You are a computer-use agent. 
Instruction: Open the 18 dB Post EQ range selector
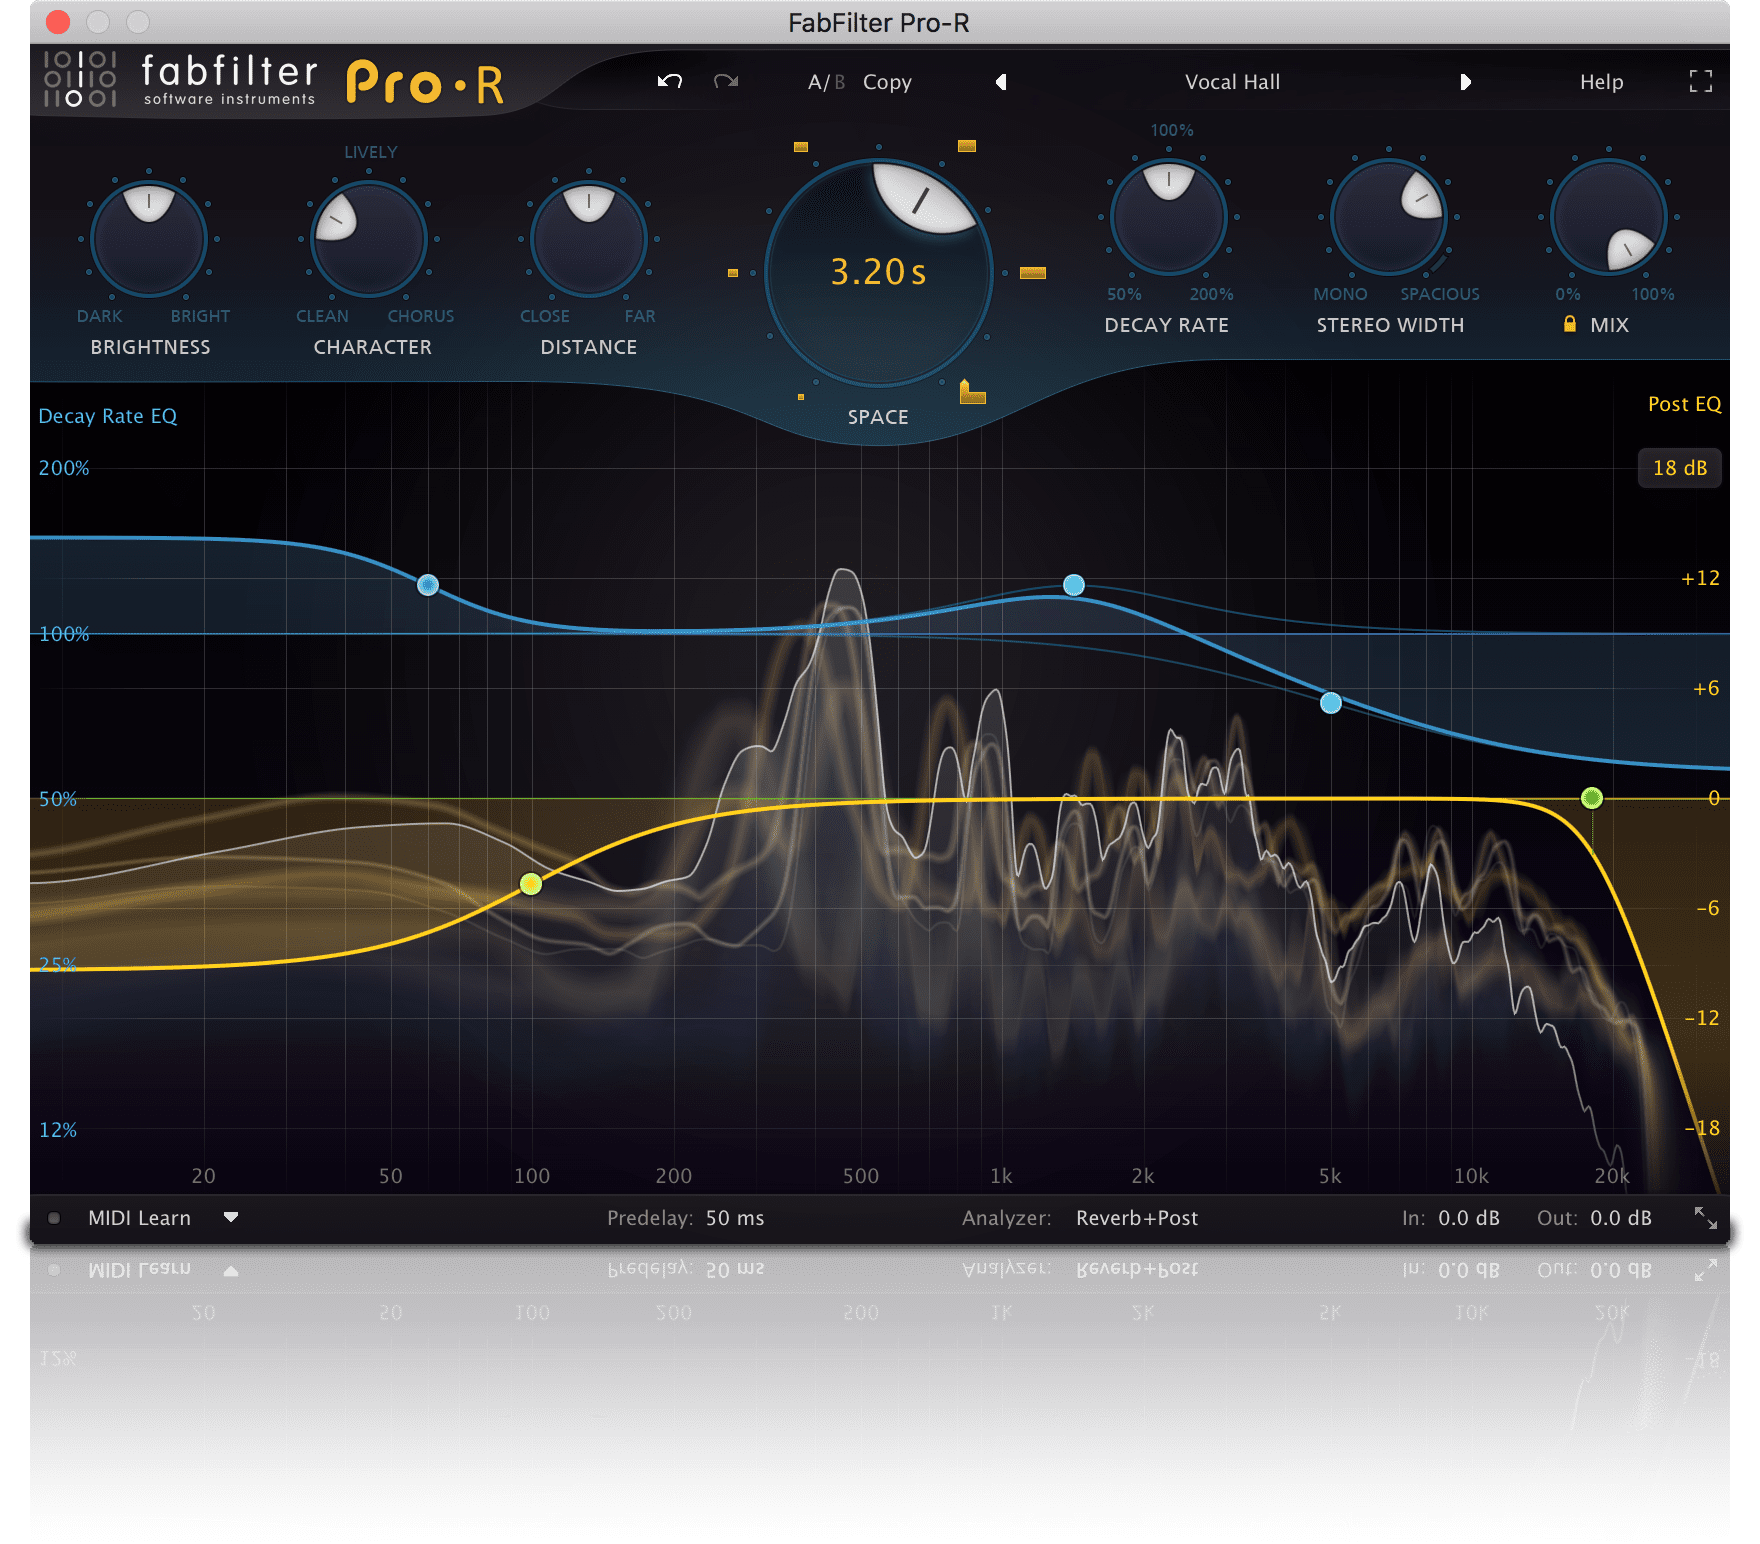1680,468
